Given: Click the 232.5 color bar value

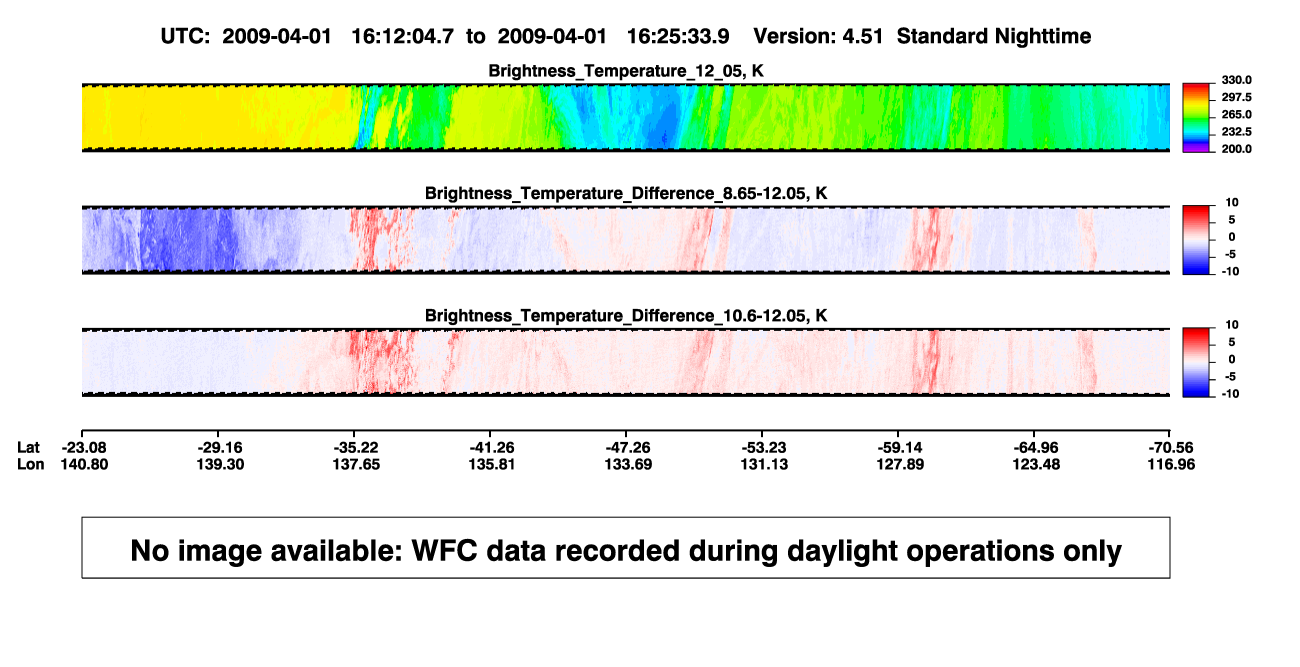Looking at the screenshot, I should pos(1238,132).
